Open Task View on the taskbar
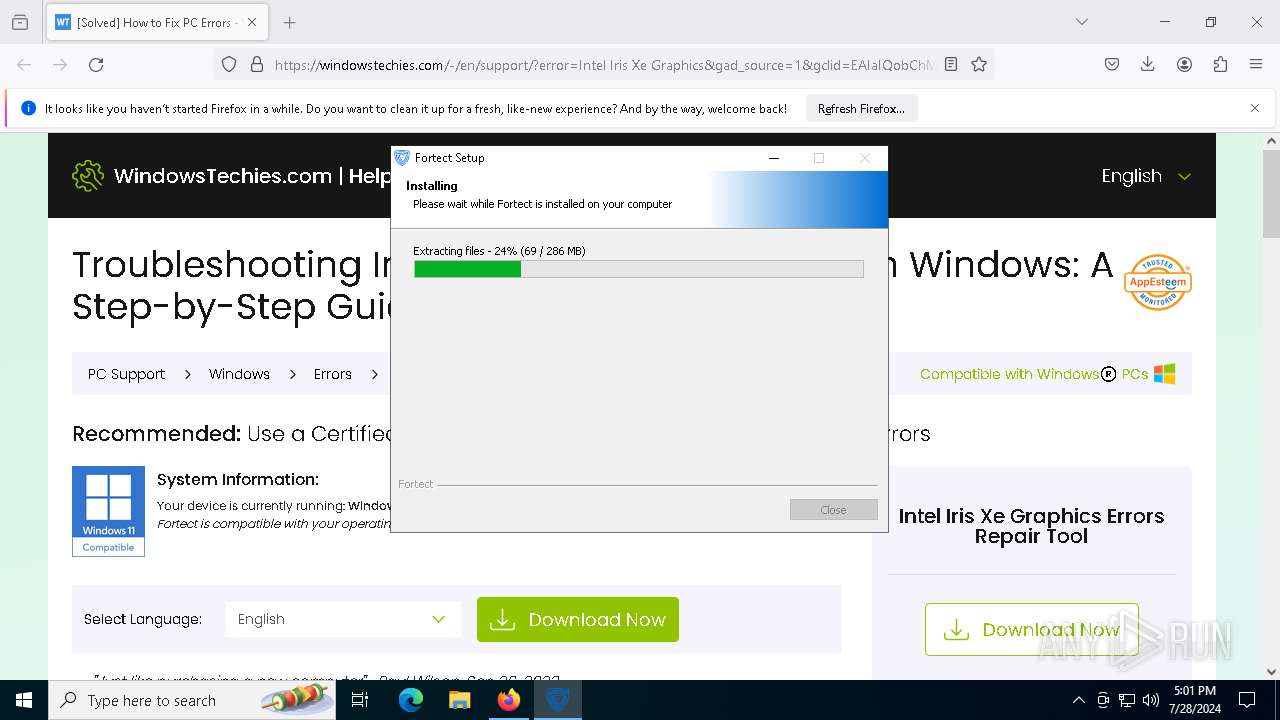Image resolution: width=1280 pixels, height=720 pixels. pyautogui.click(x=360, y=700)
